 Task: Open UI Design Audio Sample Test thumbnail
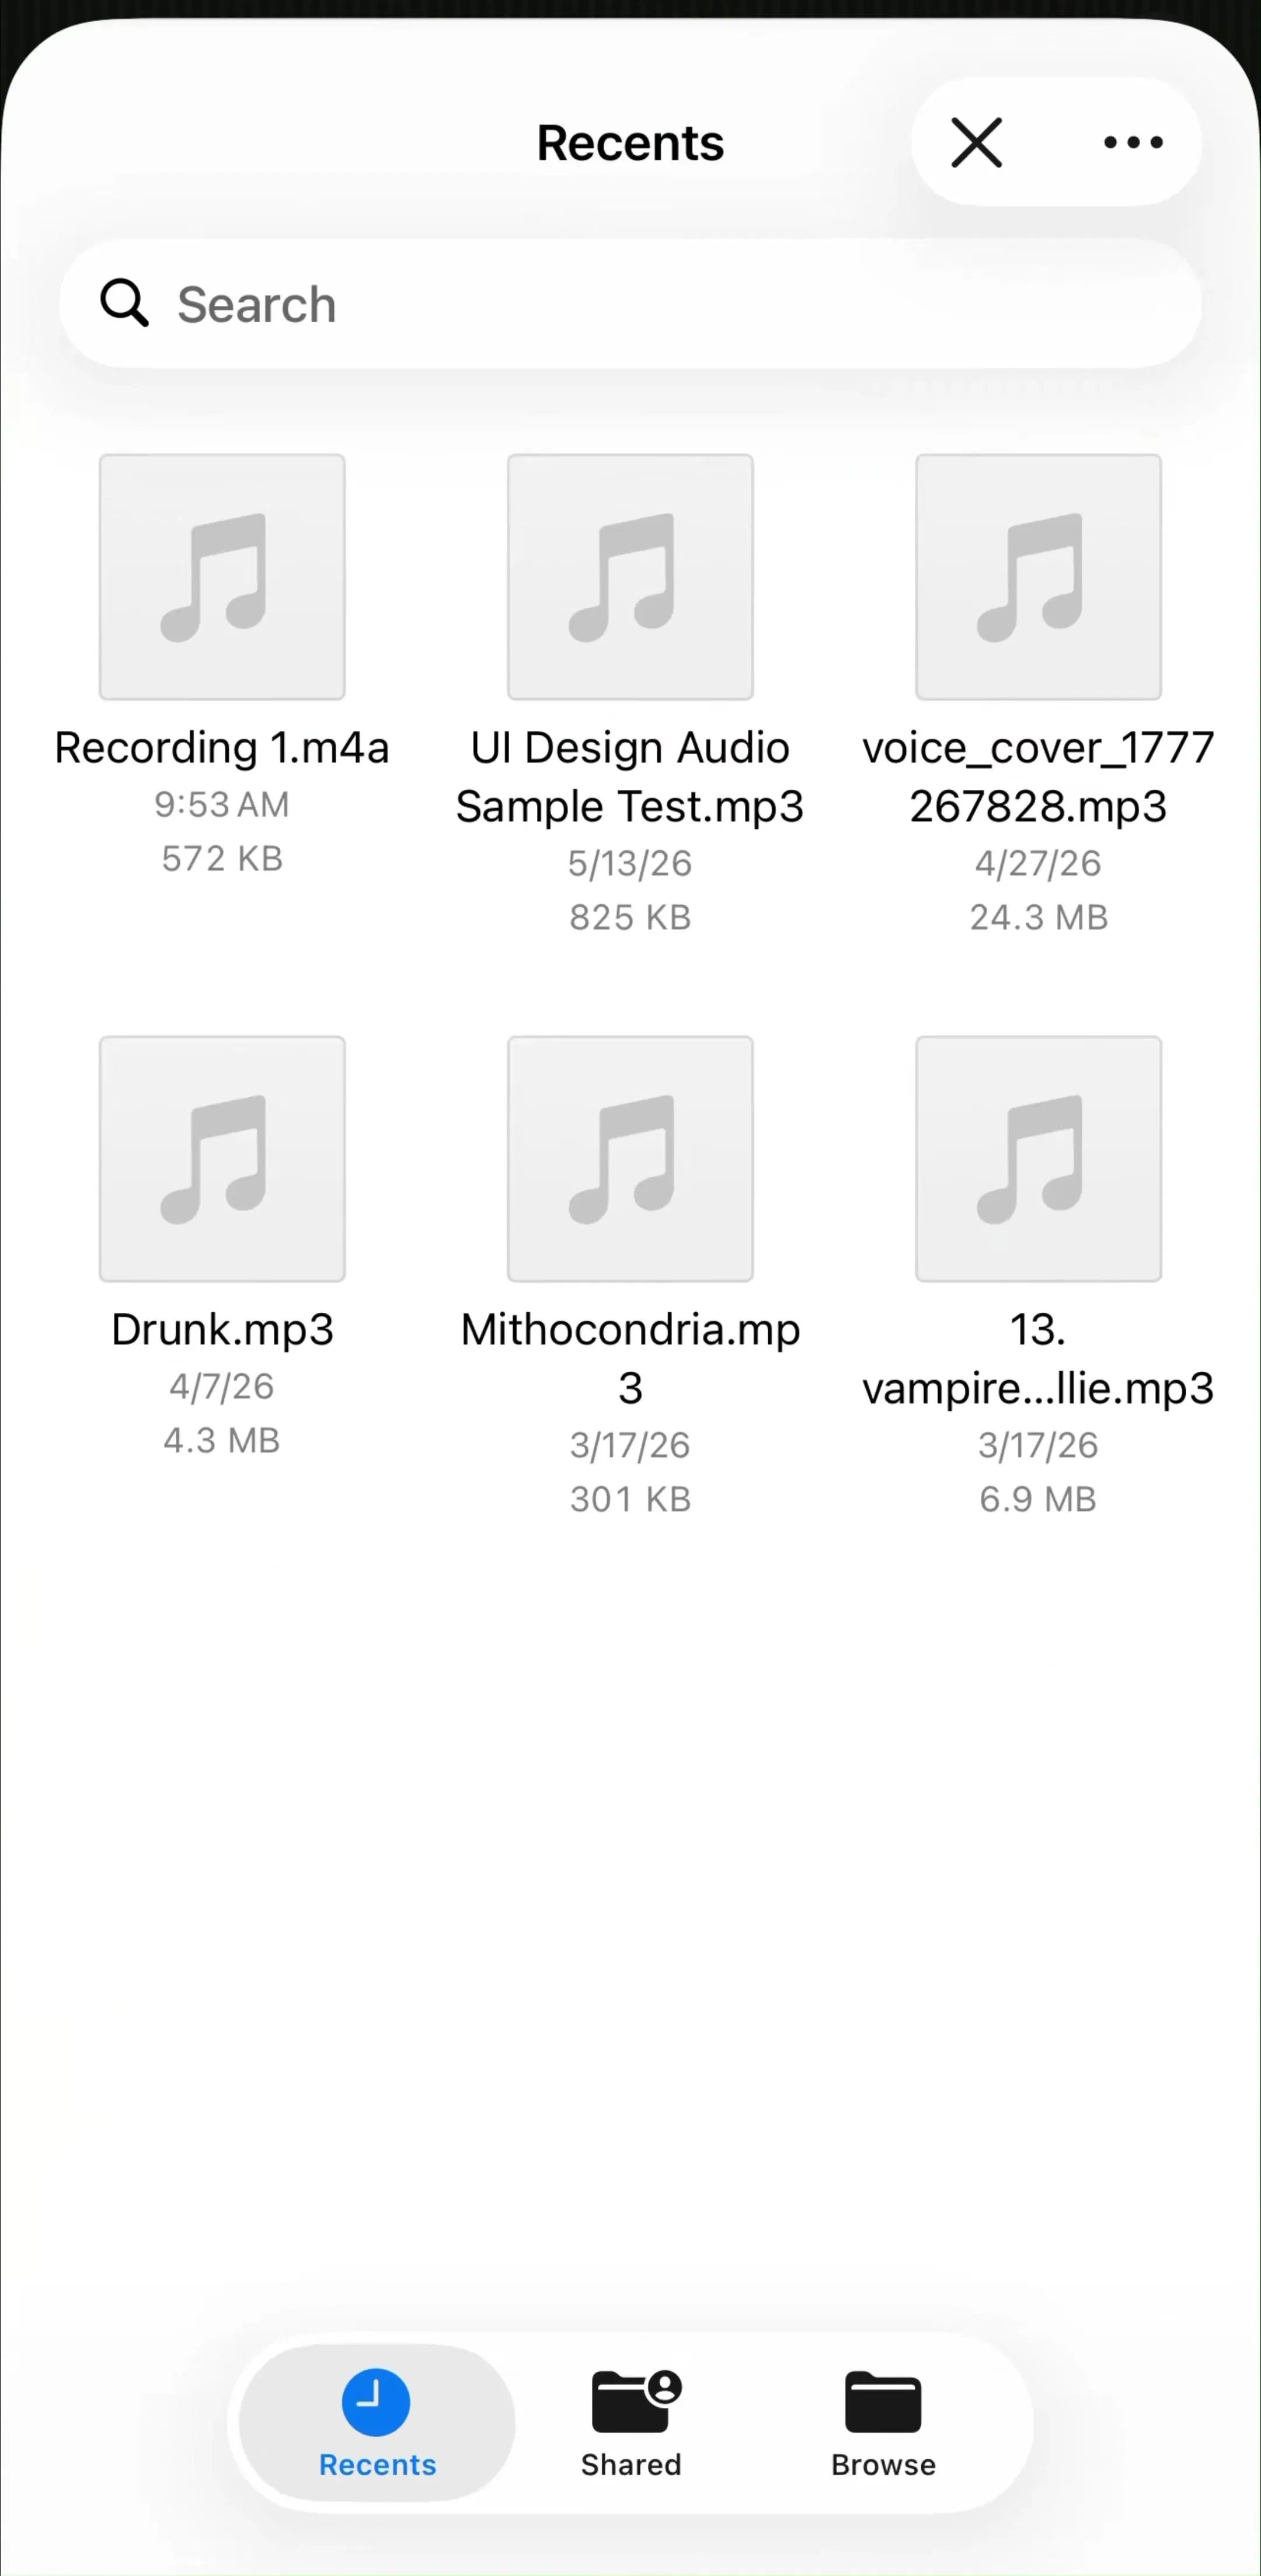coord(630,577)
